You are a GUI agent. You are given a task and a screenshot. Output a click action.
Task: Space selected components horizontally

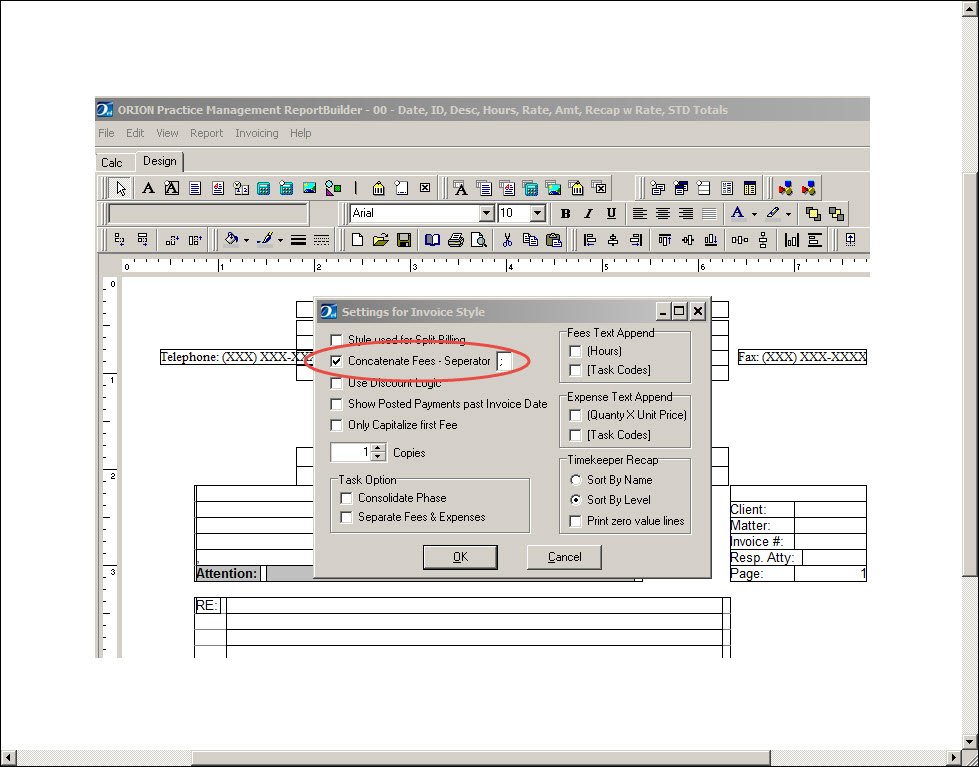point(740,240)
